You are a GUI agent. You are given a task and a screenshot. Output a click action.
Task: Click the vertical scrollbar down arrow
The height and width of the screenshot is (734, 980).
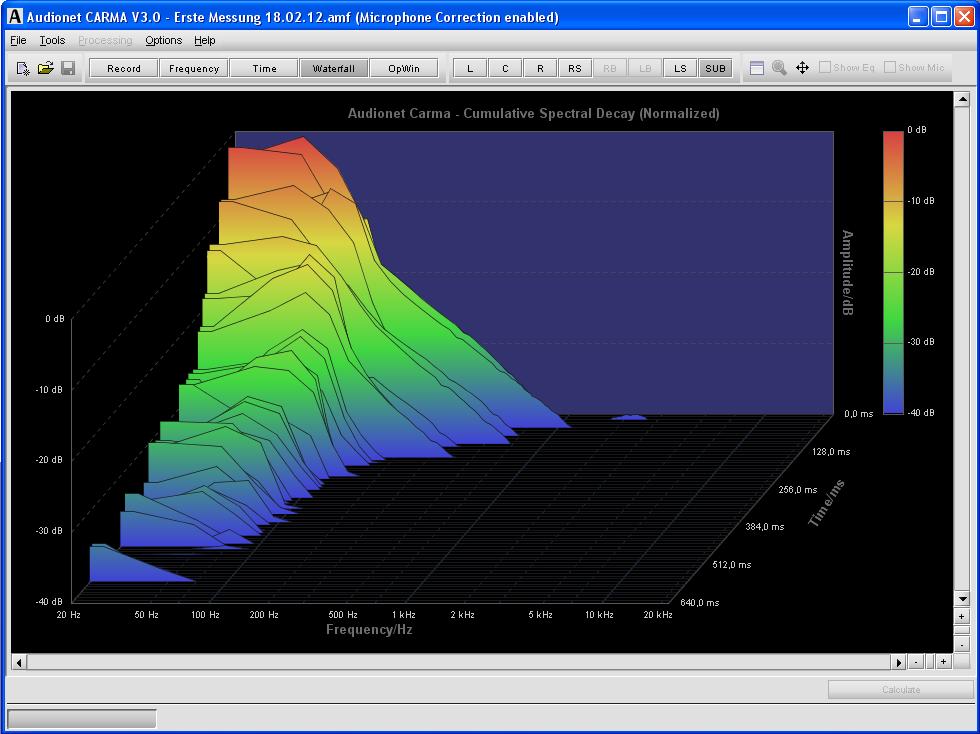click(962, 598)
